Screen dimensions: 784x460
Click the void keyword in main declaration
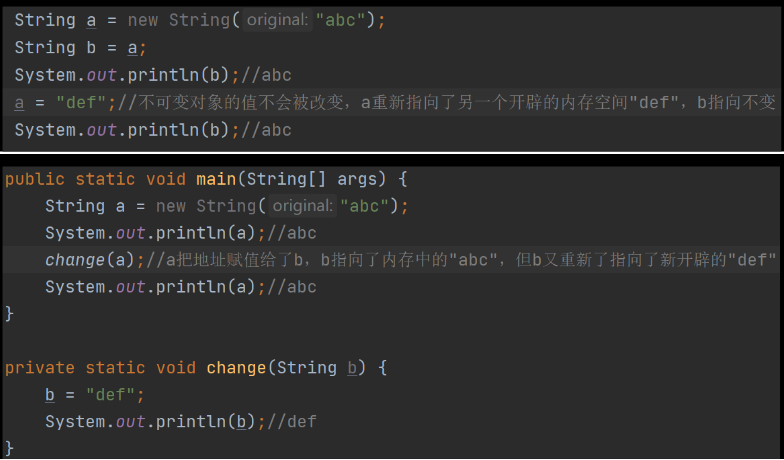[x=166, y=179]
